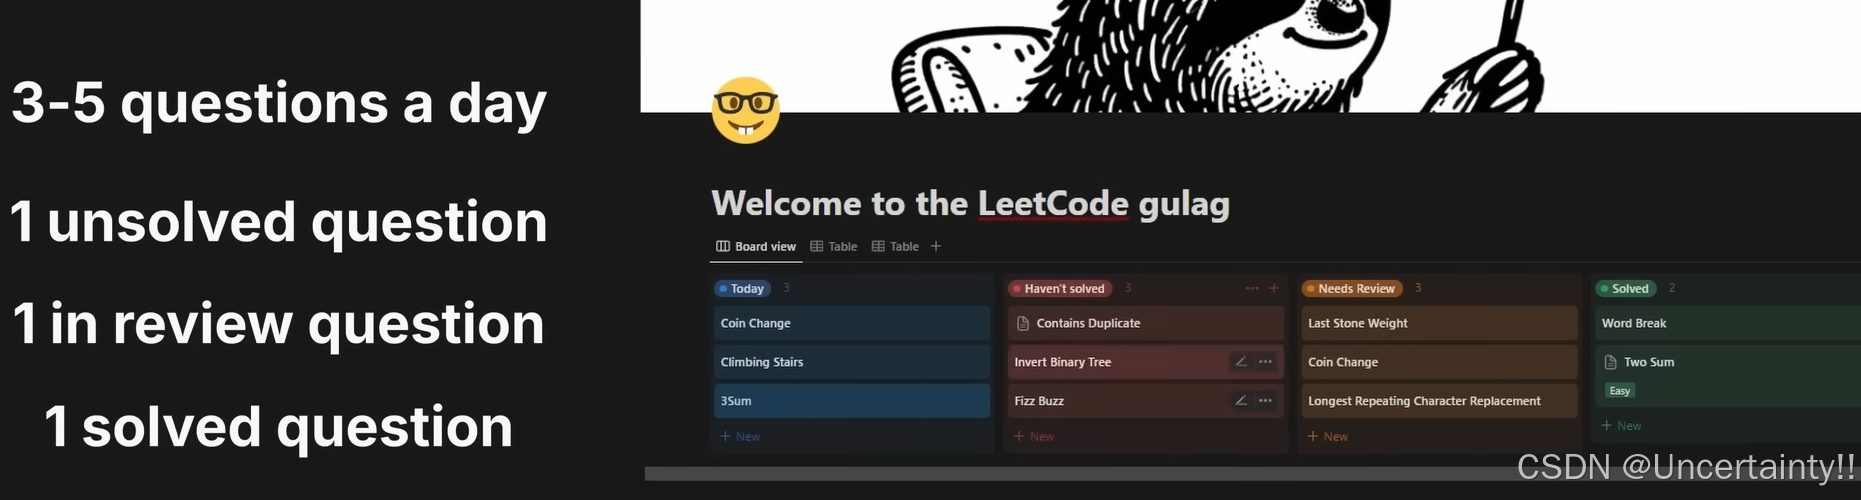Edit Invert Binary Tree with pencil icon

[1241, 362]
